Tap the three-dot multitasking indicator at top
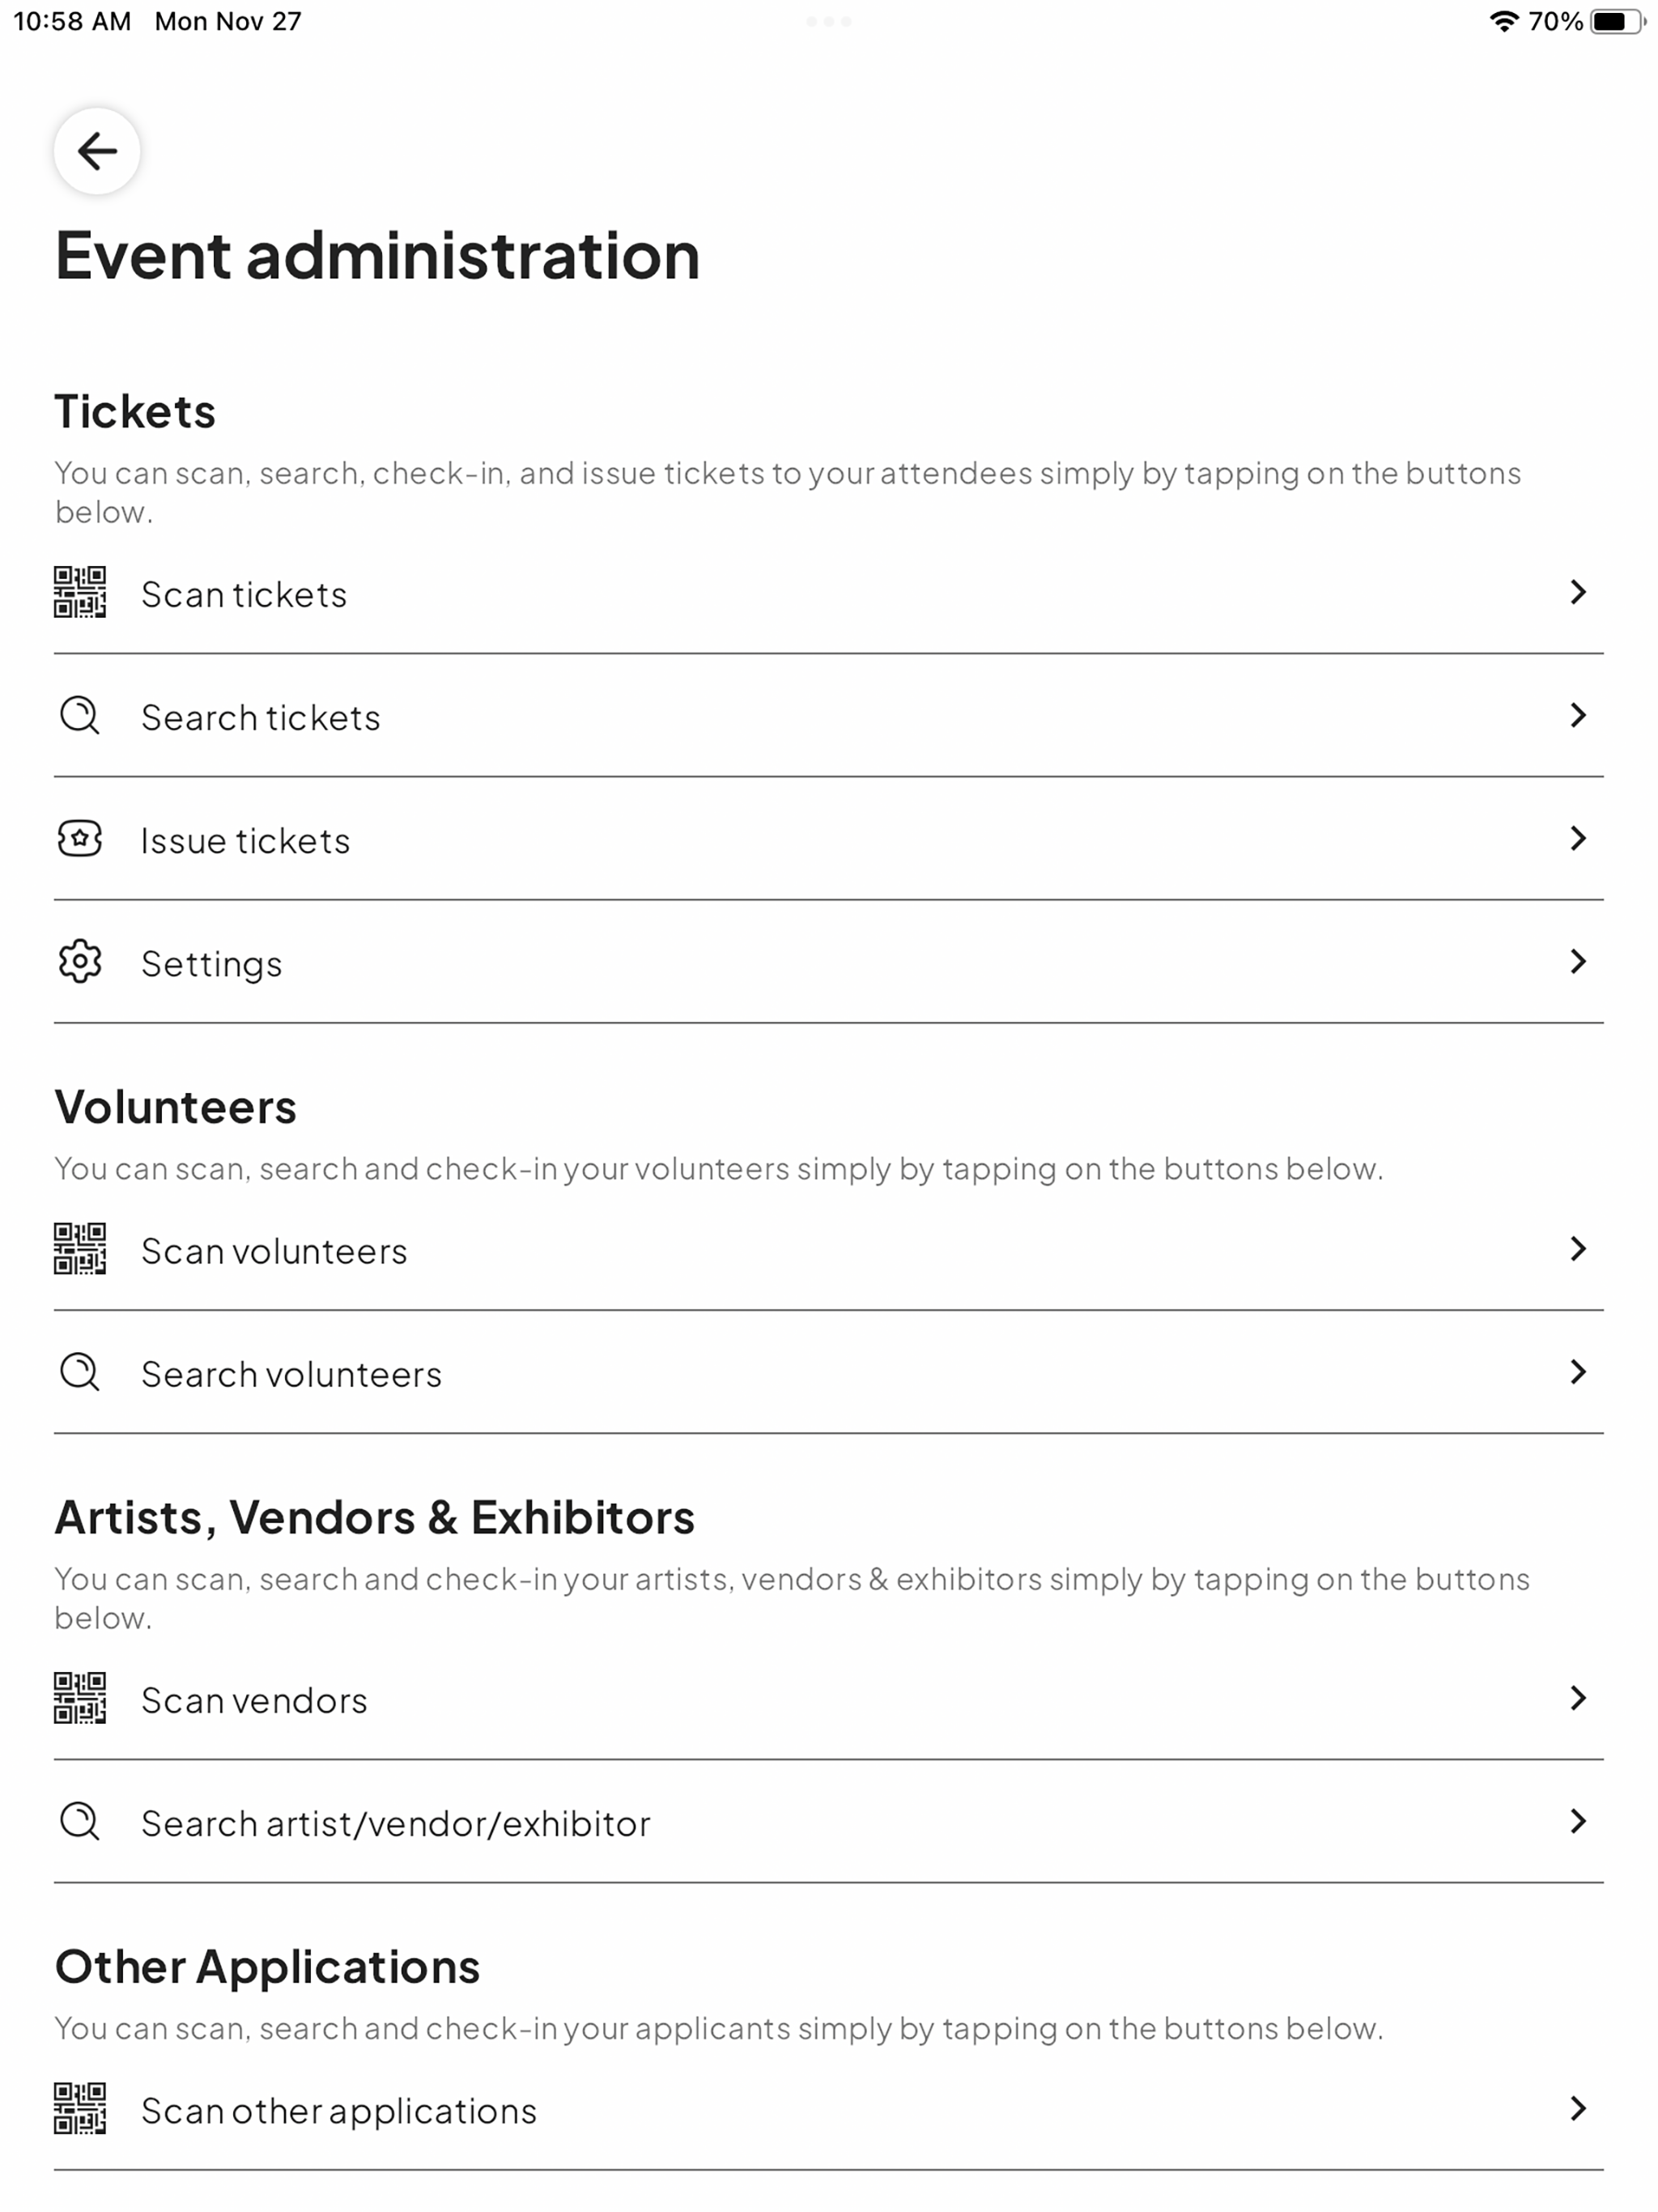The height and width of the screenshot is (2212, 1658). tap(829, 21)
